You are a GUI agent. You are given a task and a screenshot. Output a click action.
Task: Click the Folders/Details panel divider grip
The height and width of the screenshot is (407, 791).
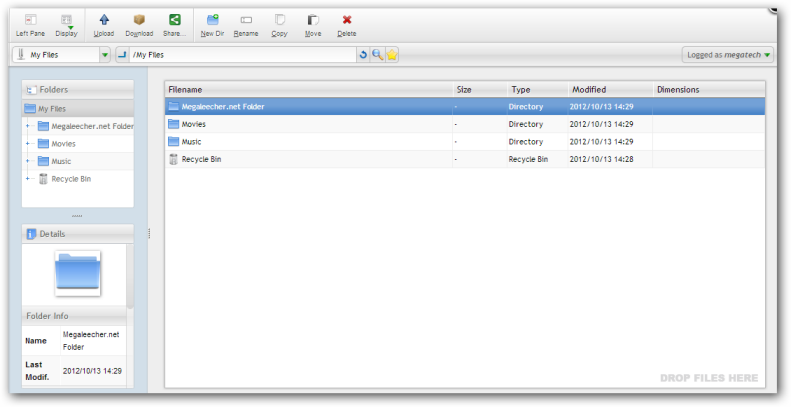(77, 216)
